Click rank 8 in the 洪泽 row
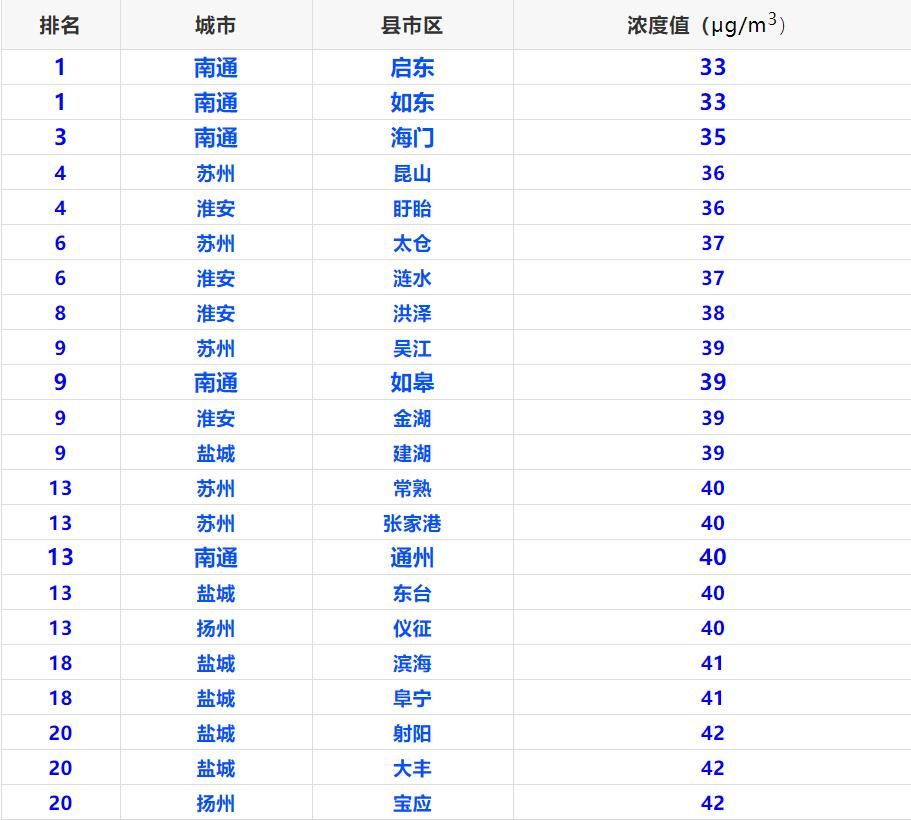This screenshot has height=820, width=911. click(60, 313)
